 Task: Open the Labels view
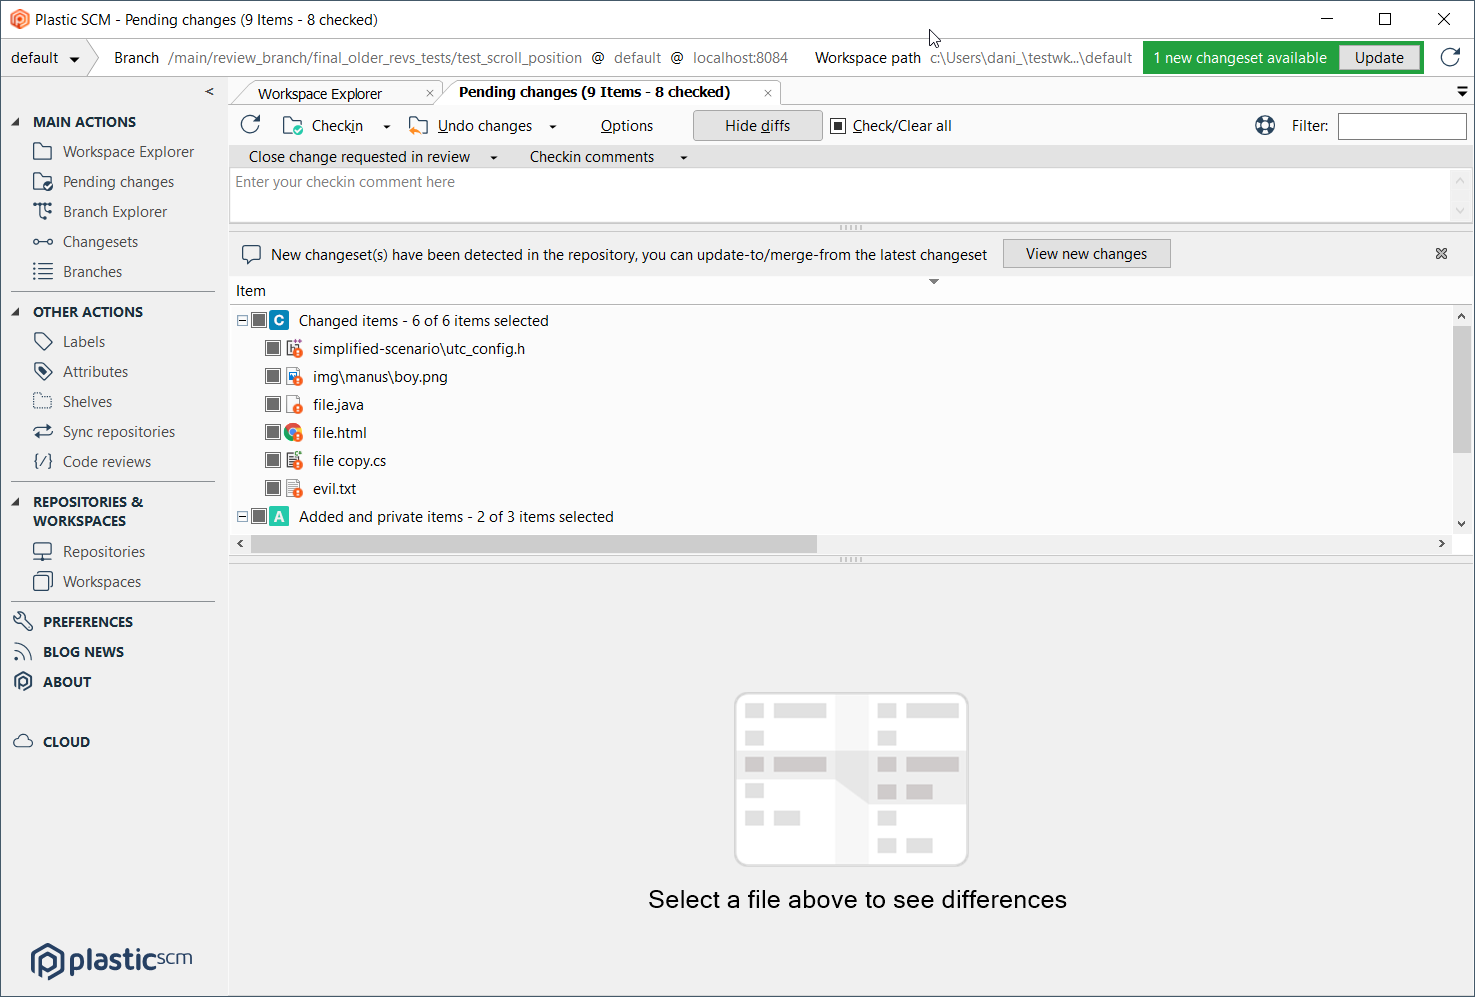84,341
